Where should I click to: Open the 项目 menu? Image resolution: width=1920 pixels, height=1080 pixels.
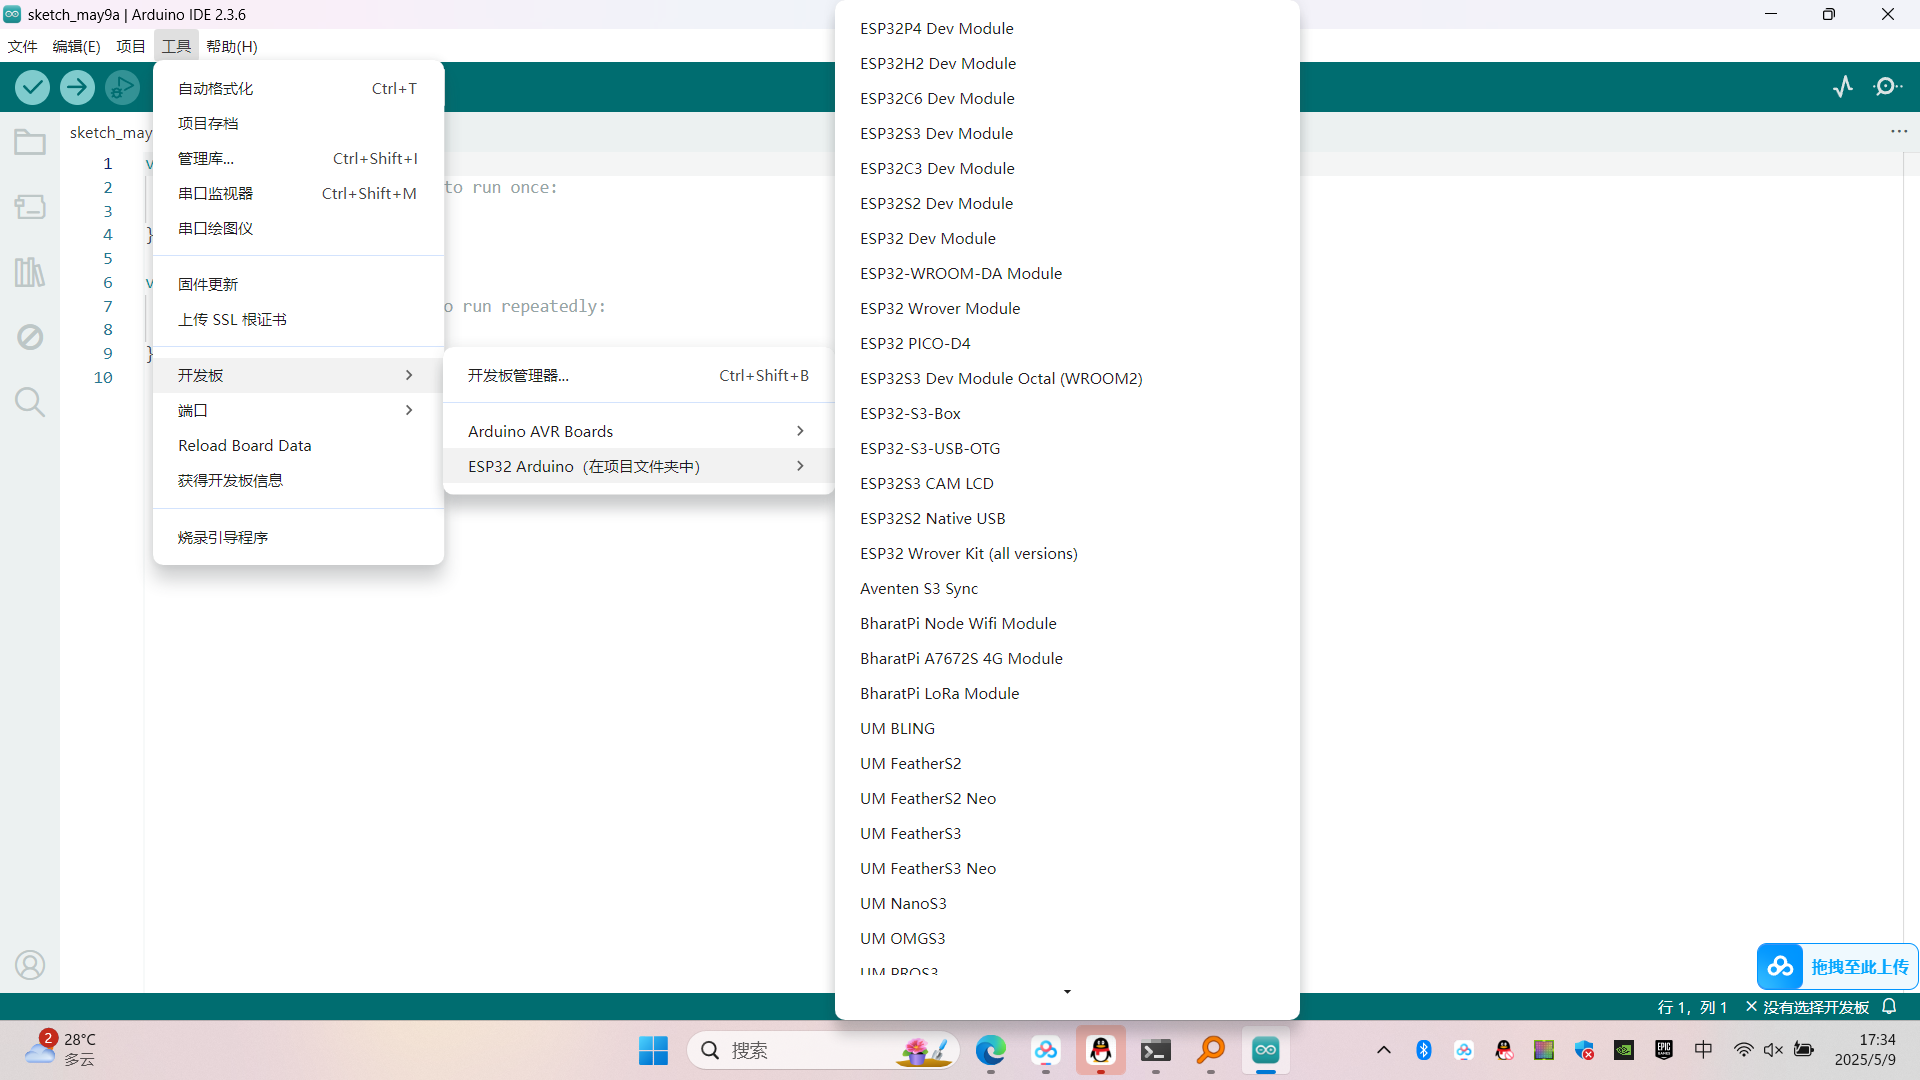point(130,46)
